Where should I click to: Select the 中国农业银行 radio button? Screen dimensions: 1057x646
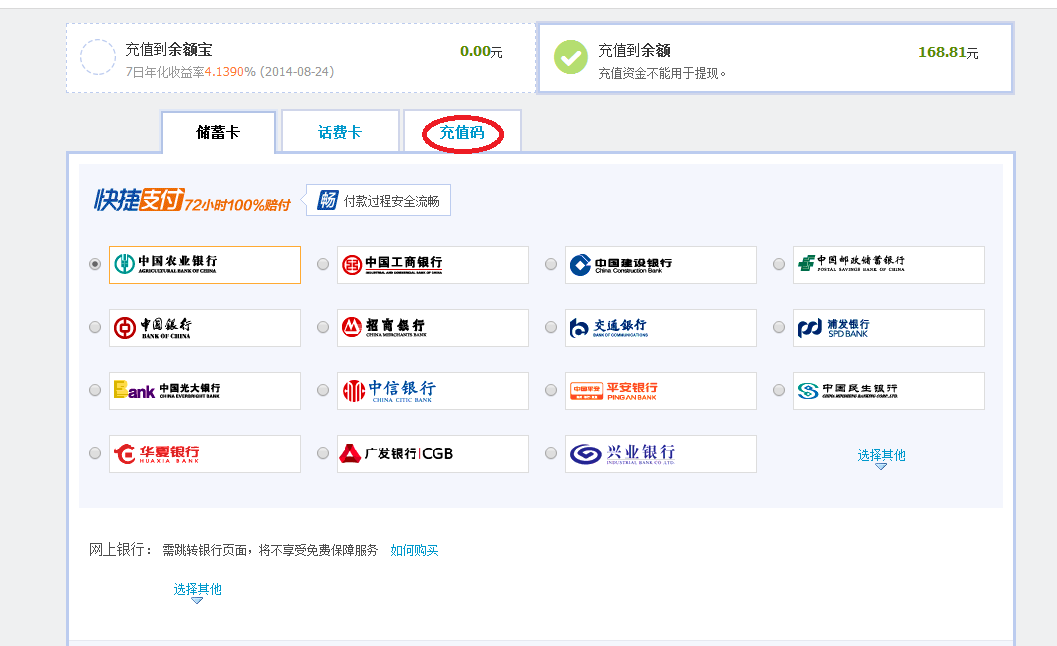pos(95,264)
